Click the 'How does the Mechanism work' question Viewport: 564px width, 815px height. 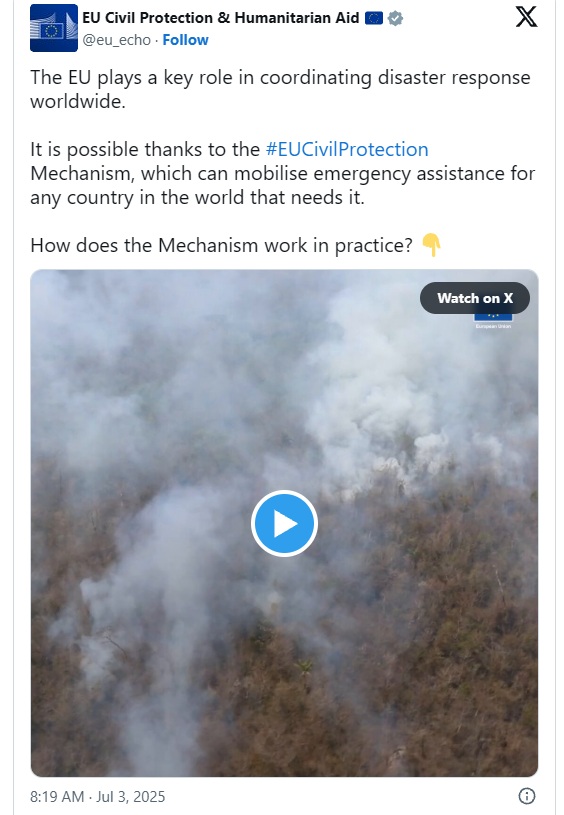[x=221, y=245]
